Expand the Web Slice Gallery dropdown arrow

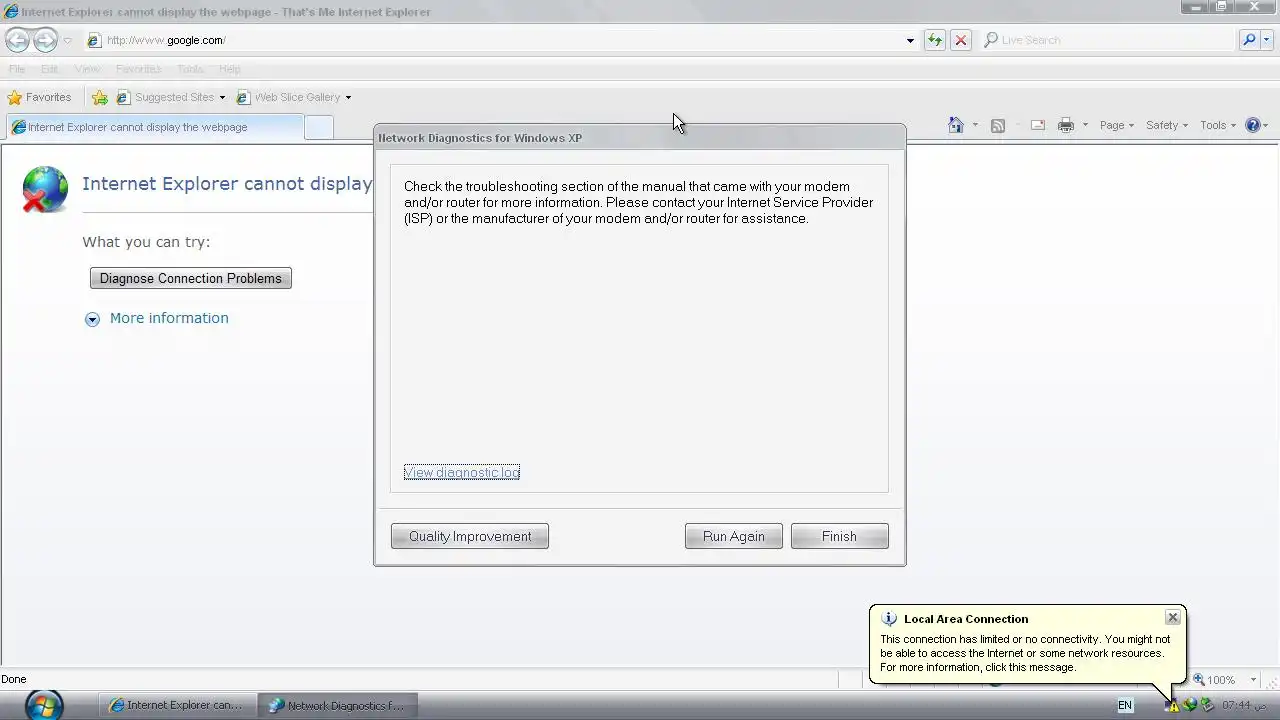click(x=348, y=97)
